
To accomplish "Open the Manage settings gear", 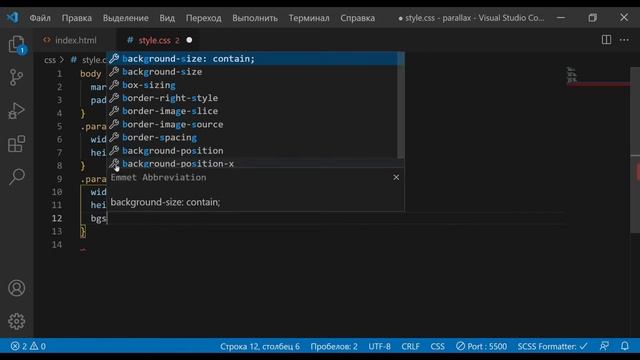I will point(16,321).
